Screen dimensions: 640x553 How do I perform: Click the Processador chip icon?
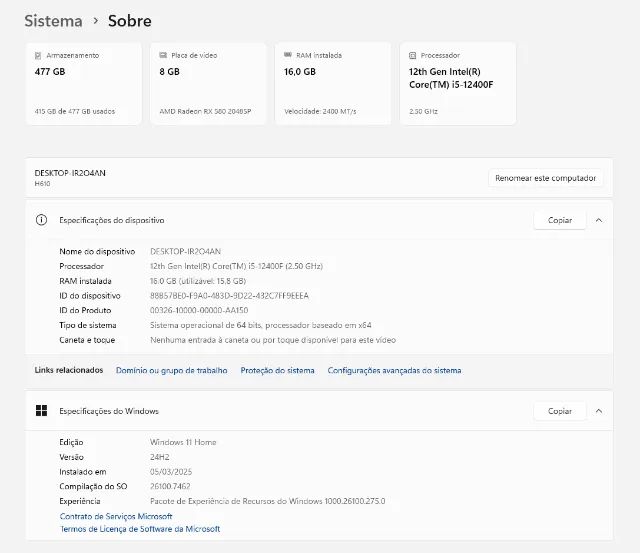tap(413, 55)
